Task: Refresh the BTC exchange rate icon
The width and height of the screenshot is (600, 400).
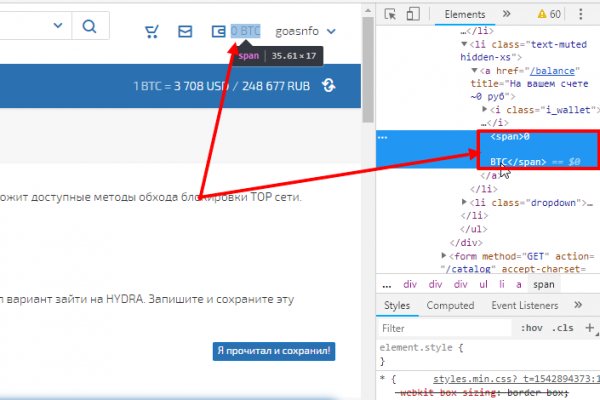Action: click(x=328, y=87)
